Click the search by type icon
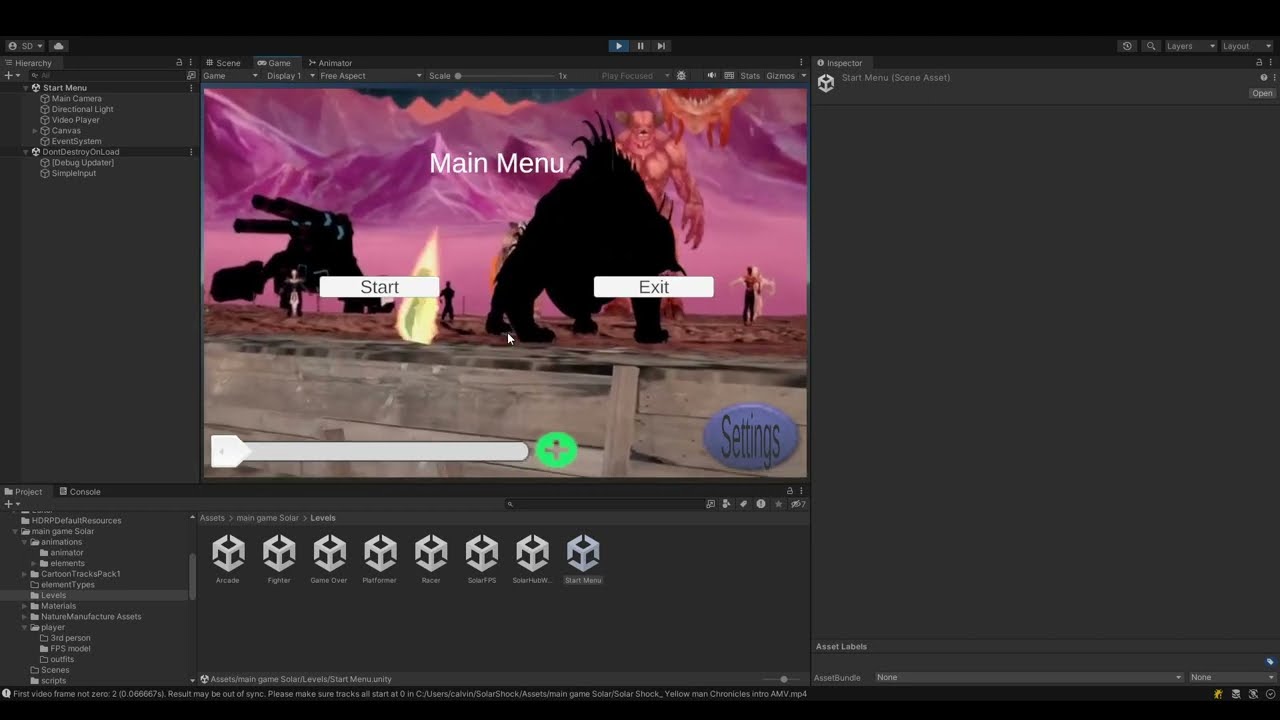1280x720 pixels. pos(727,504)
